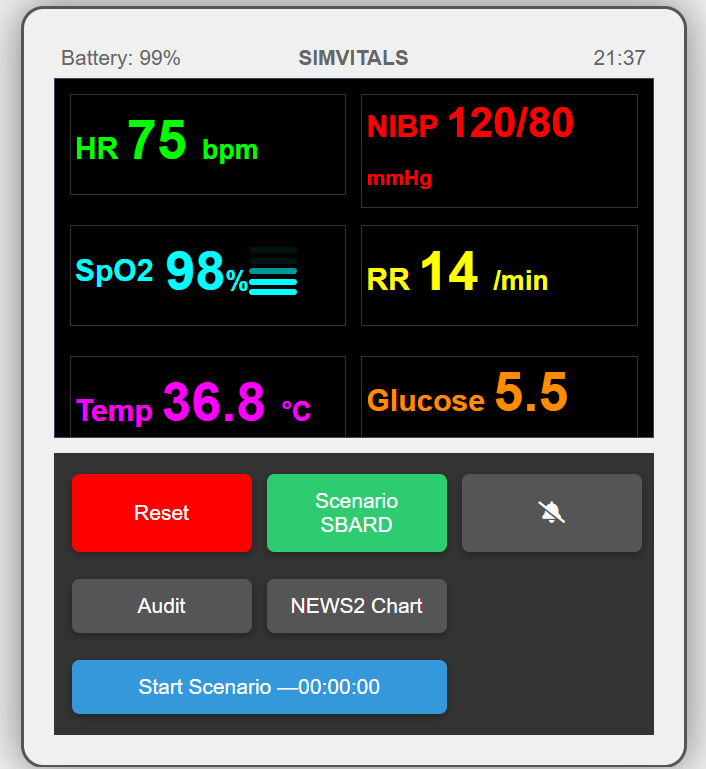
Task: Click the mmHg unit label
Action: (x=399, y=179)
